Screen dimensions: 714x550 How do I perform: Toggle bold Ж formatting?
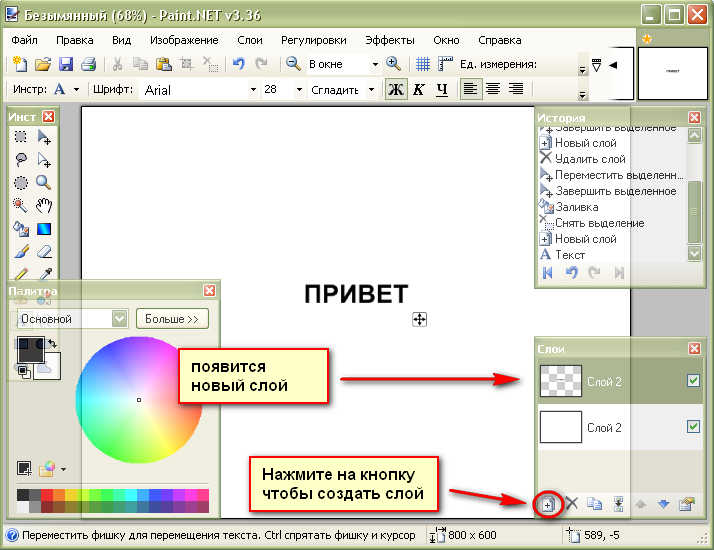(x=396, y=89)
